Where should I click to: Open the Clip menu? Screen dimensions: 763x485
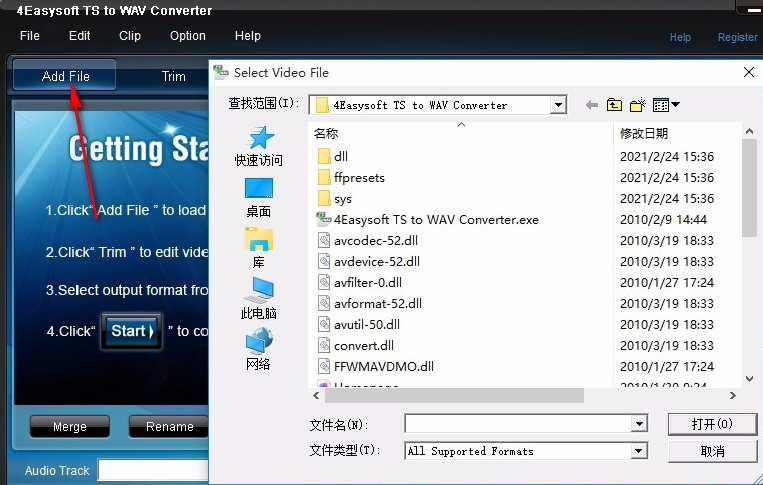point(130,36)
